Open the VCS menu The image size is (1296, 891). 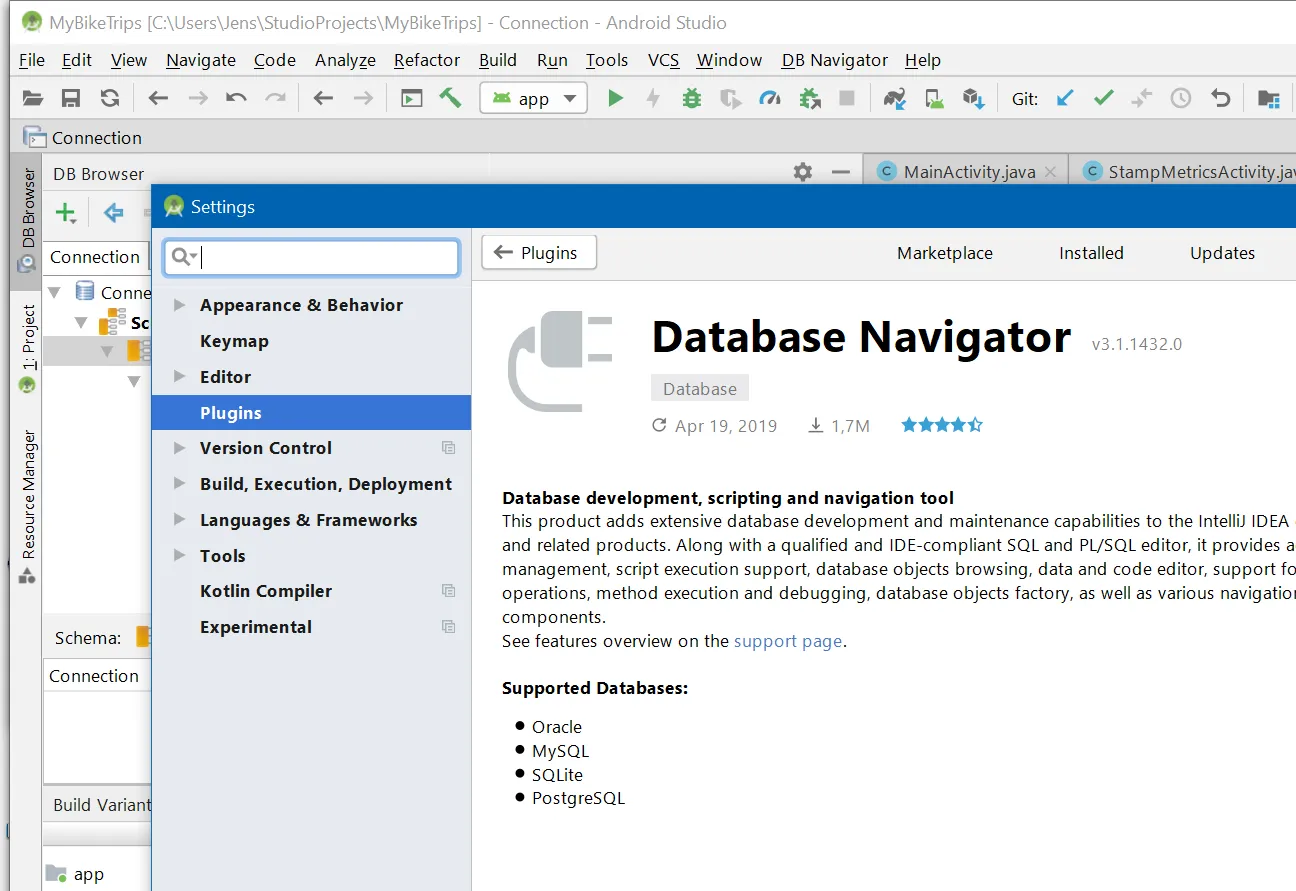664,60
